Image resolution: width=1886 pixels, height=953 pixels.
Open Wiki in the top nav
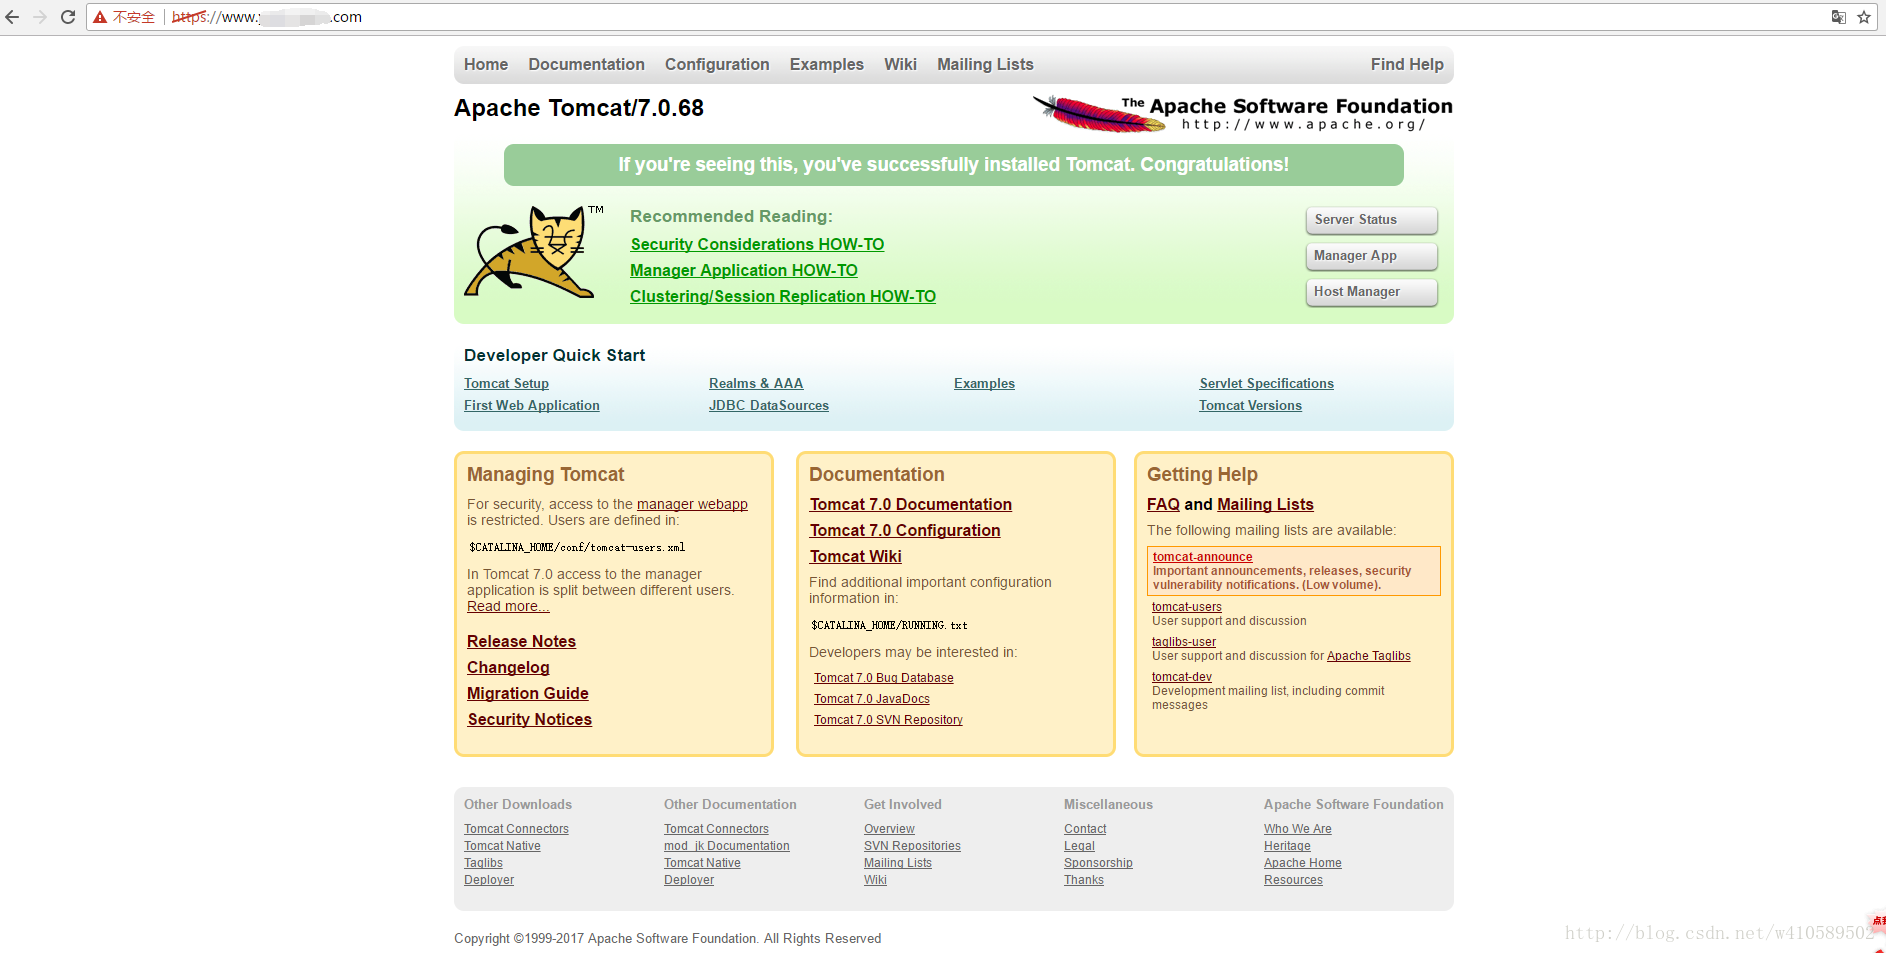pos(900,64)
